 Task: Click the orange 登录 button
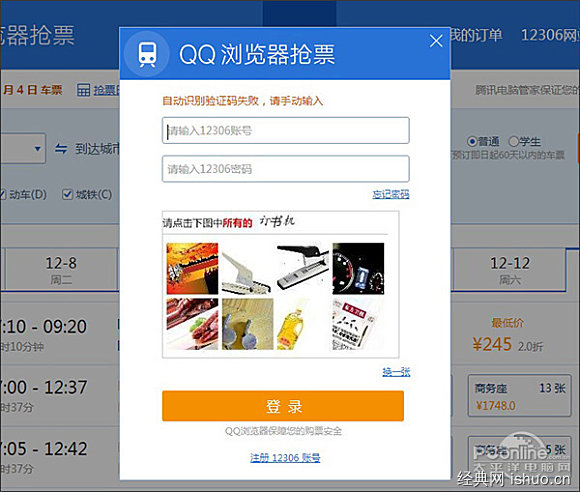coord(283,406)
